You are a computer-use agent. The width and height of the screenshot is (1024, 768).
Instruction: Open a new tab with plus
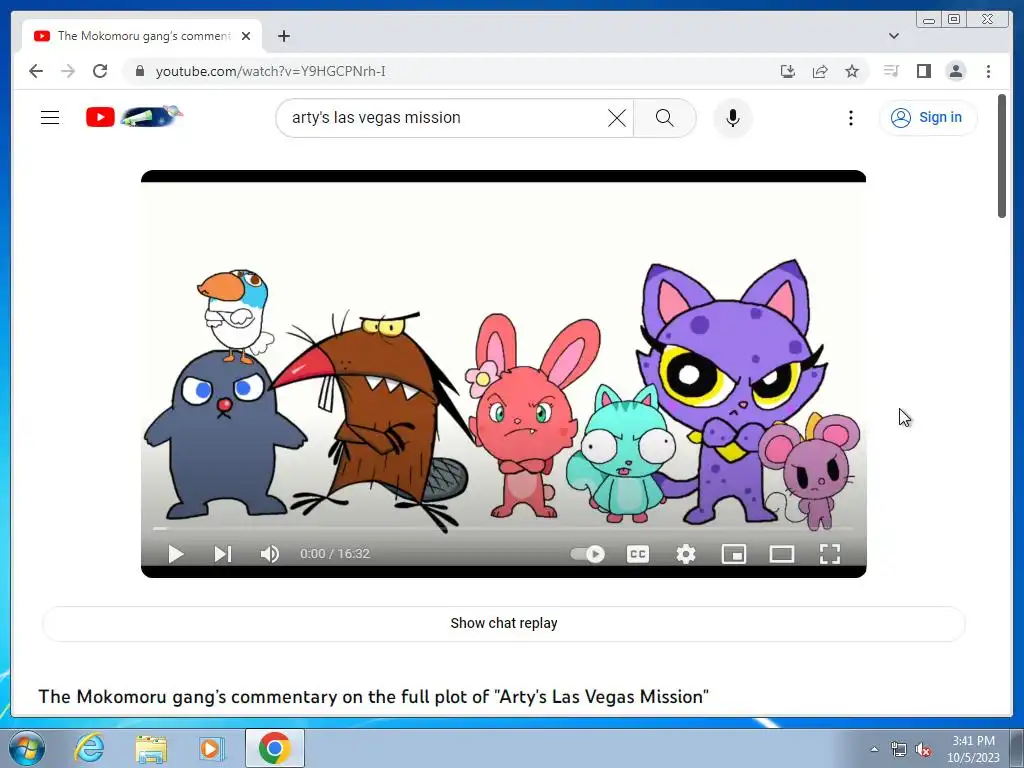[283, 36]
